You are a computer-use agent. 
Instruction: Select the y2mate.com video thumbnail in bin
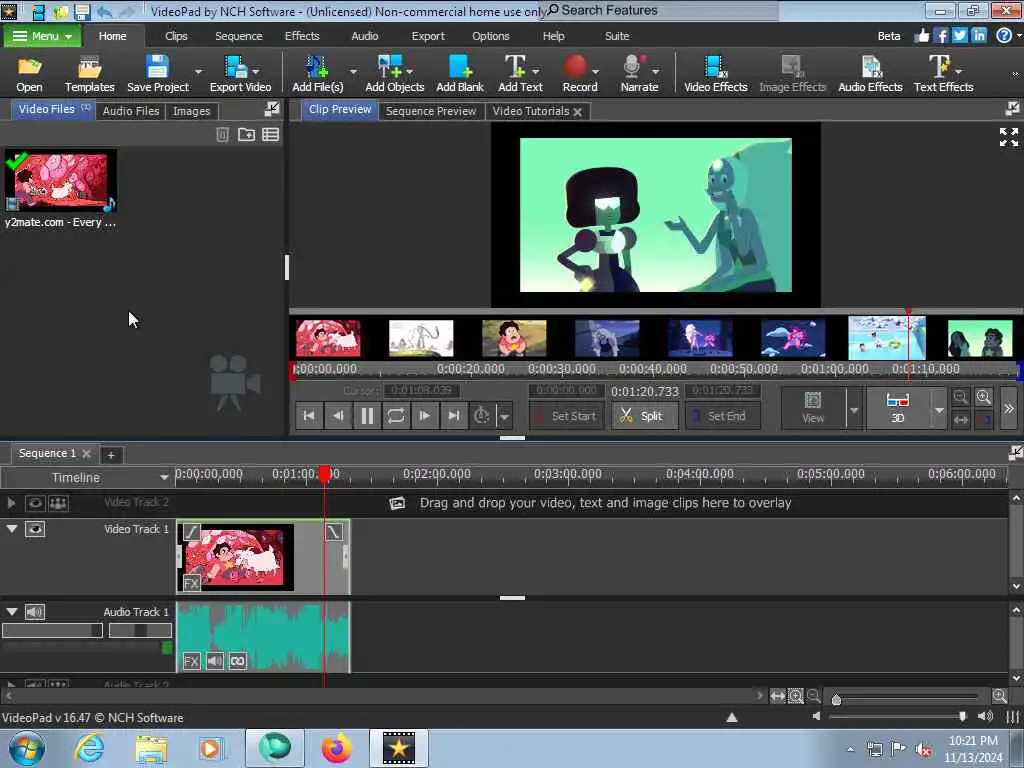point(61,181)
